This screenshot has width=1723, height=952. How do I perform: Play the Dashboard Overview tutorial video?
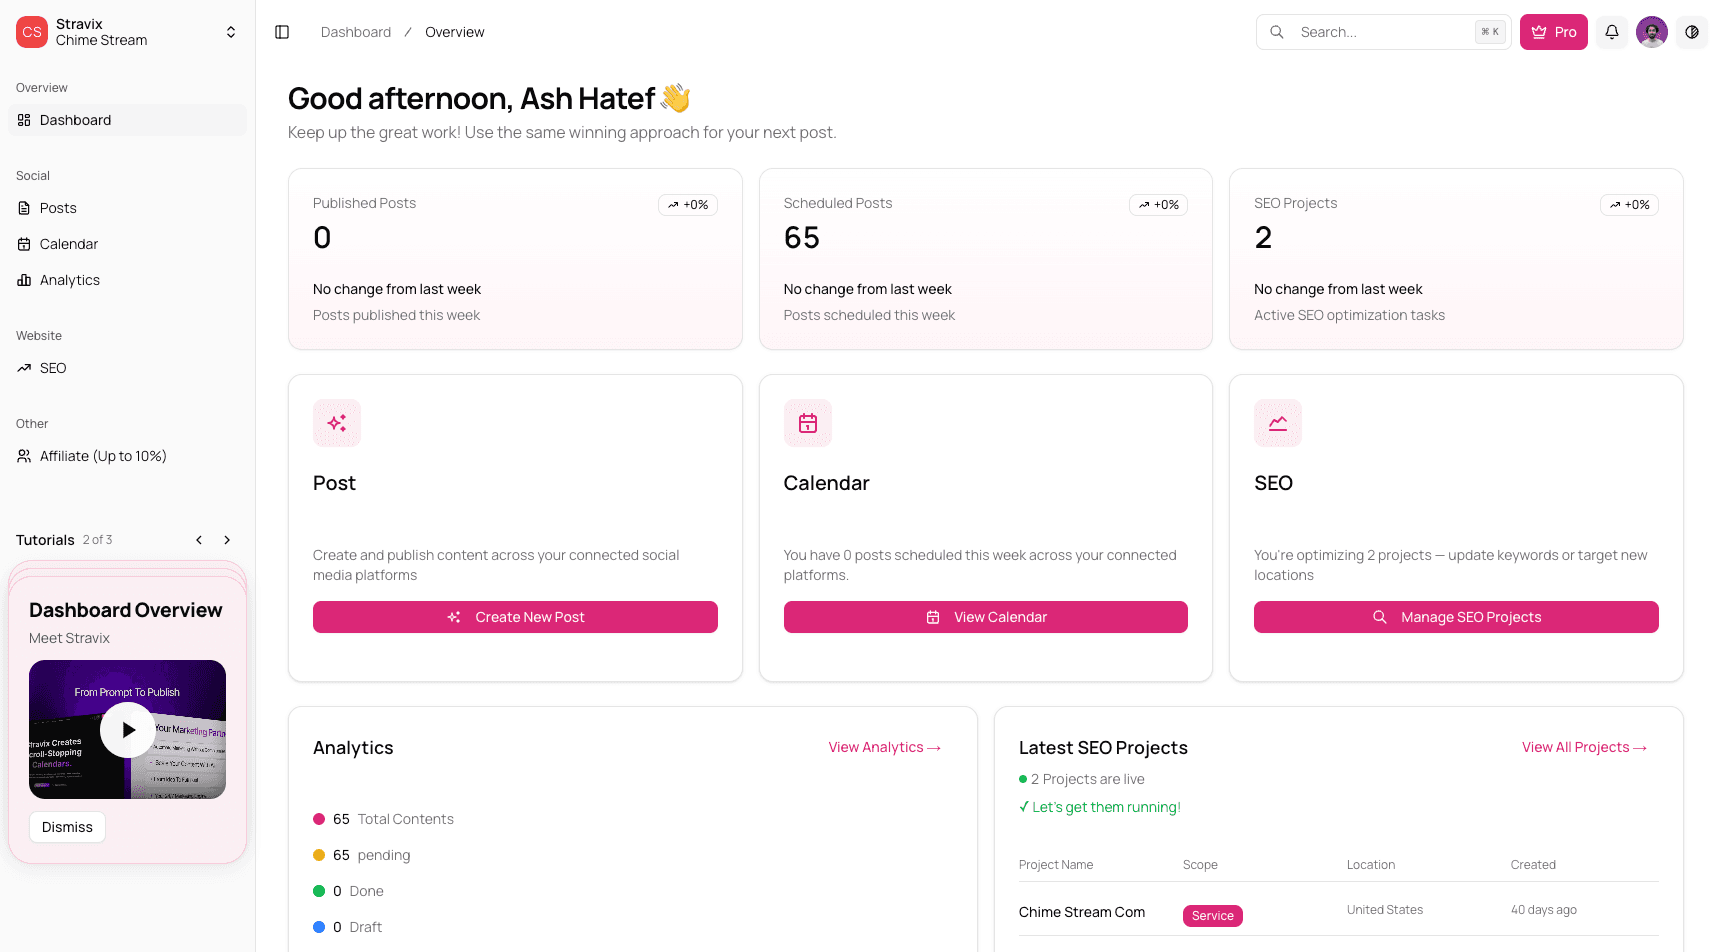tap(128, 730)
